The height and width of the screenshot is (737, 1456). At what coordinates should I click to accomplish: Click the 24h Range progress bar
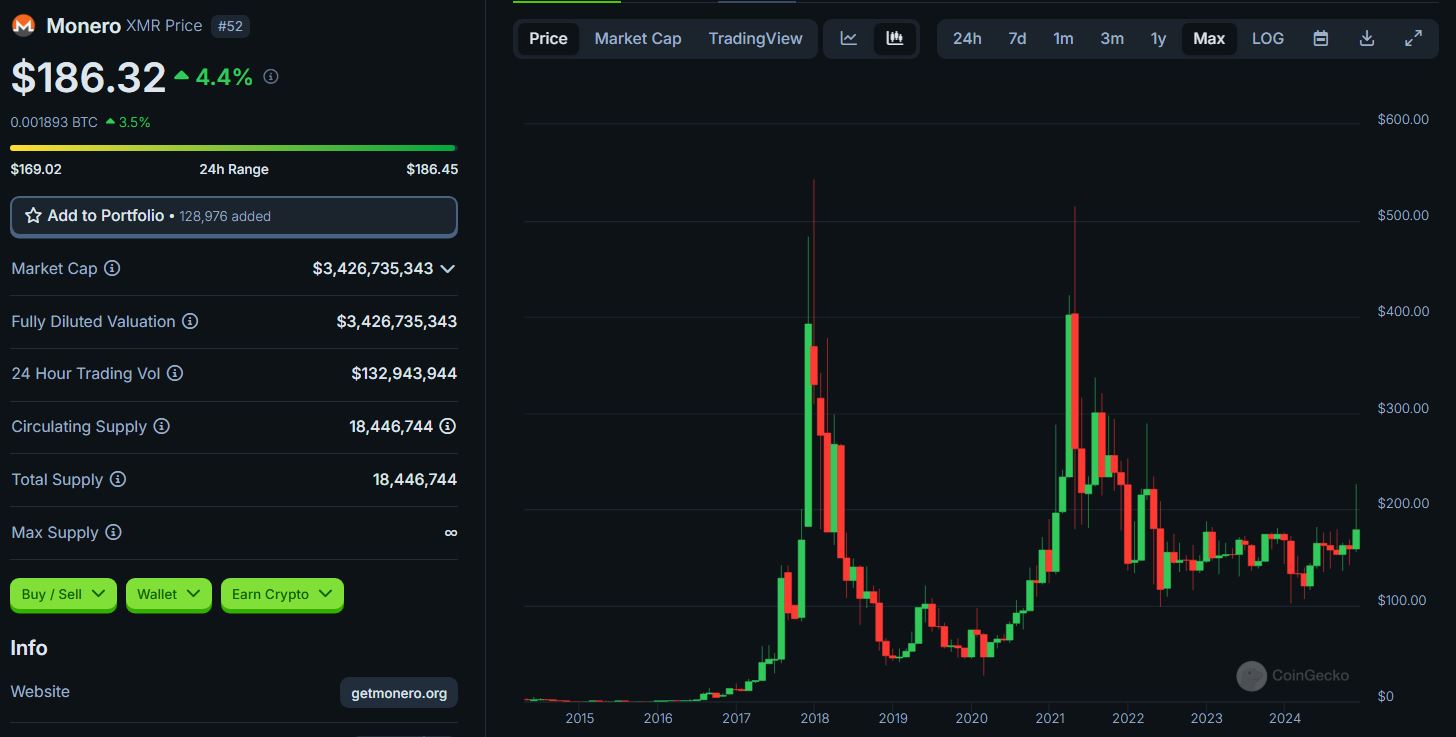[x=233, y=148]
